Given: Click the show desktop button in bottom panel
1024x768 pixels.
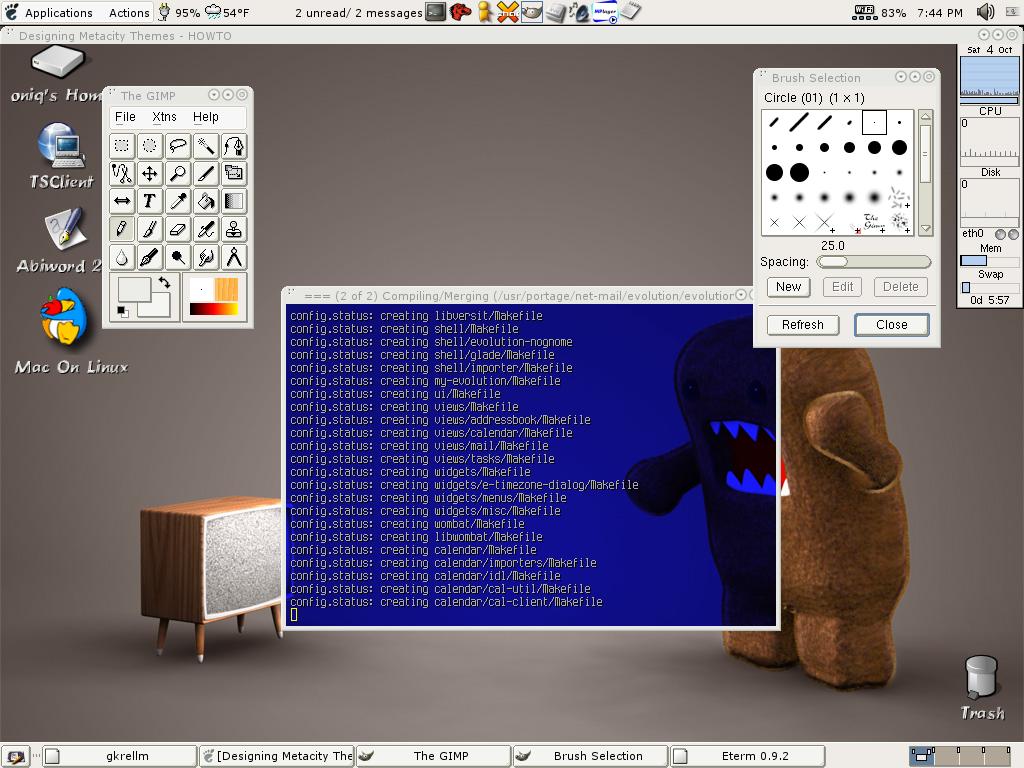Looking at the screenshot, I should pyautogui.click(x=16, y=756).
